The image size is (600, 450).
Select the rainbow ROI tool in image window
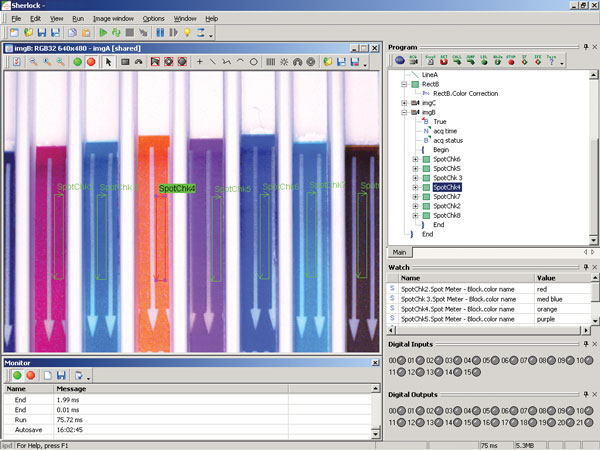pyautogui.click(x=297, y=62)
